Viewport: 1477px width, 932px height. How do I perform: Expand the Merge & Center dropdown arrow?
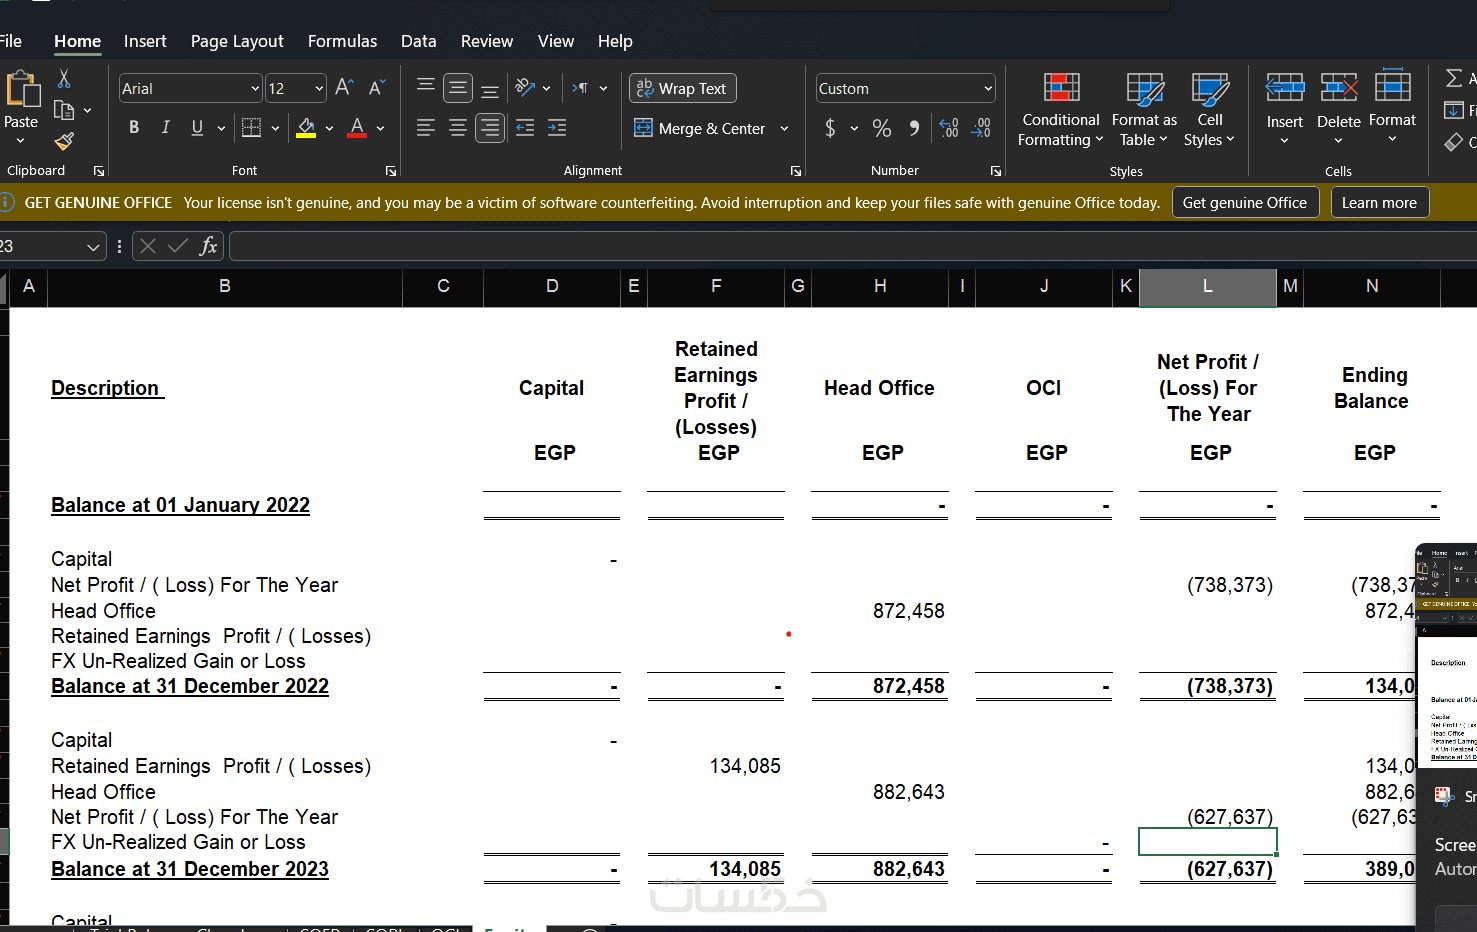click(x=785, y=129)
